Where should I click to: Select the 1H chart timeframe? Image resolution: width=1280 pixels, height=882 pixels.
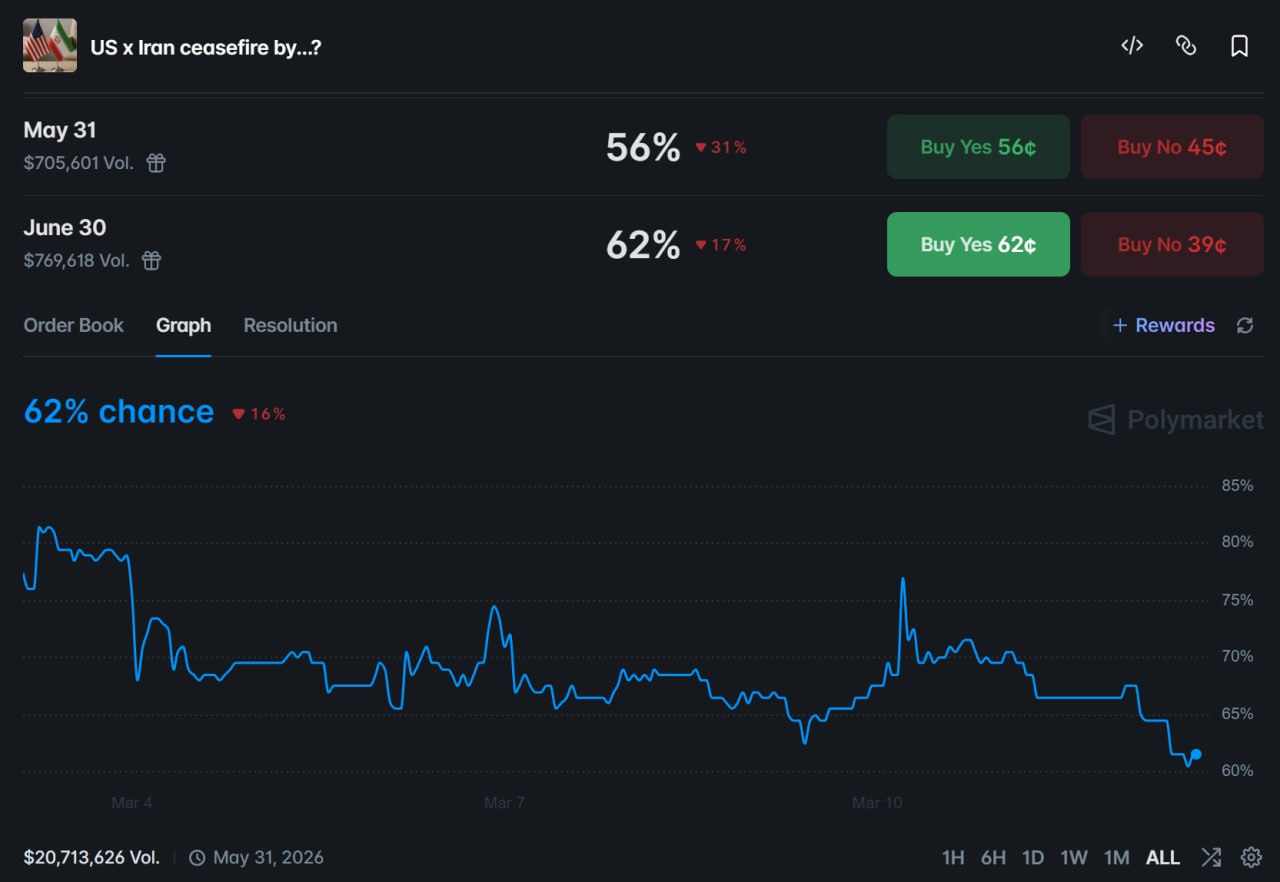click(x=953, y=858)
